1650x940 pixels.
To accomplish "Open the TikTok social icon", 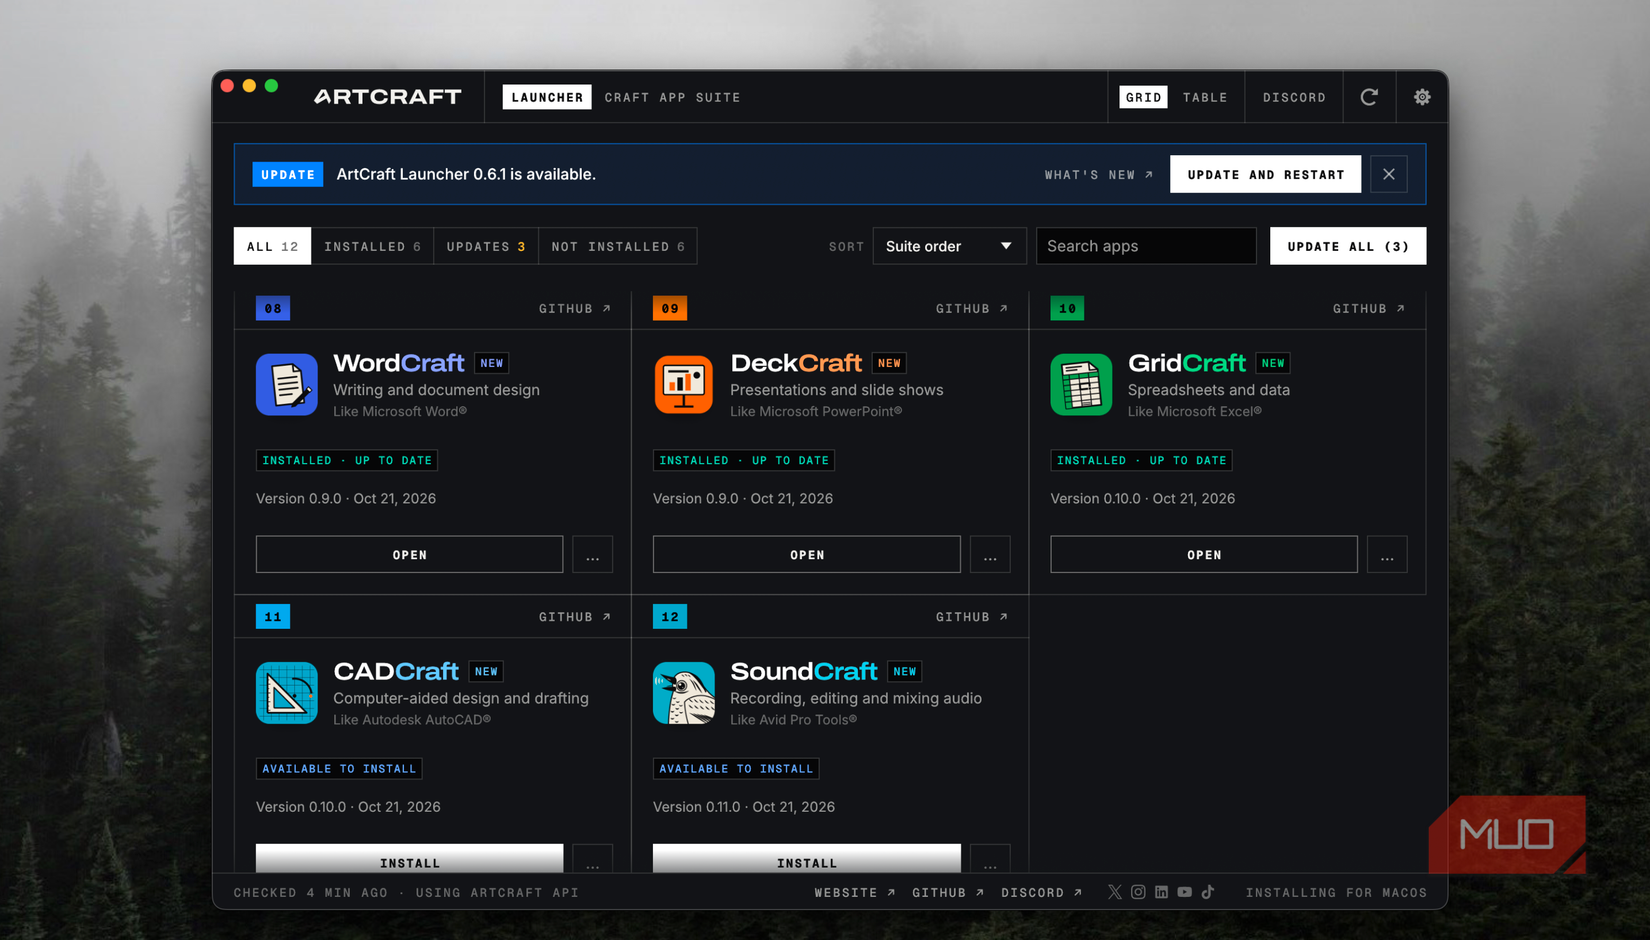I will pyautogui.click(x=1208, y=892).
